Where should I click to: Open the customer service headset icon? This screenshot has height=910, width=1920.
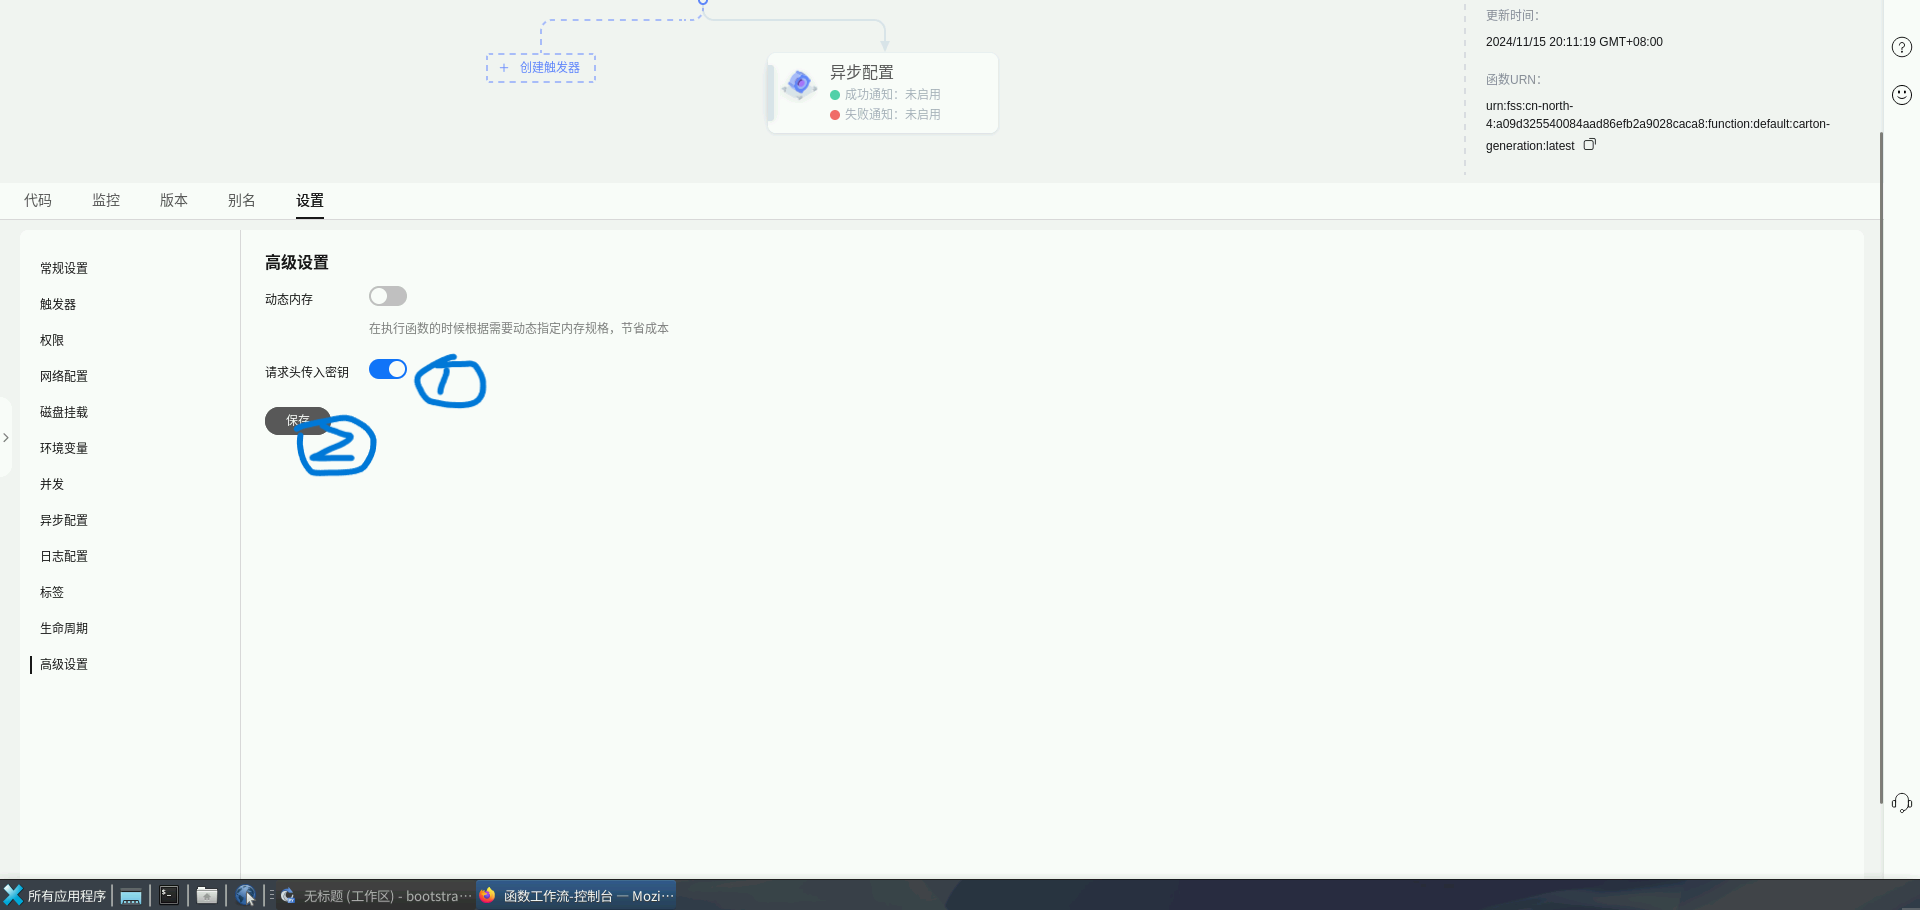[1902, 803]
